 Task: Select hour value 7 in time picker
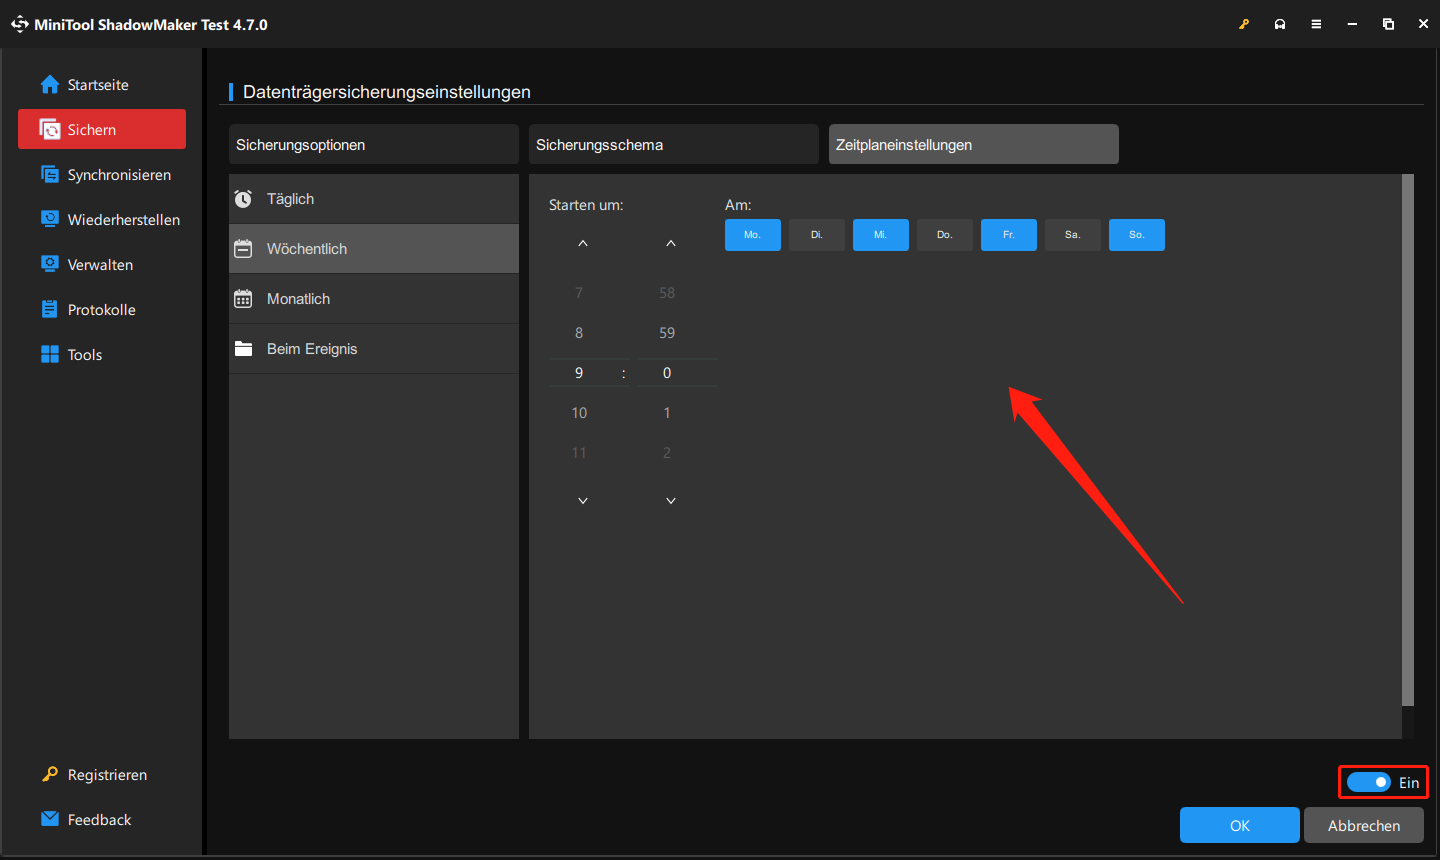[x=579, y=293]
